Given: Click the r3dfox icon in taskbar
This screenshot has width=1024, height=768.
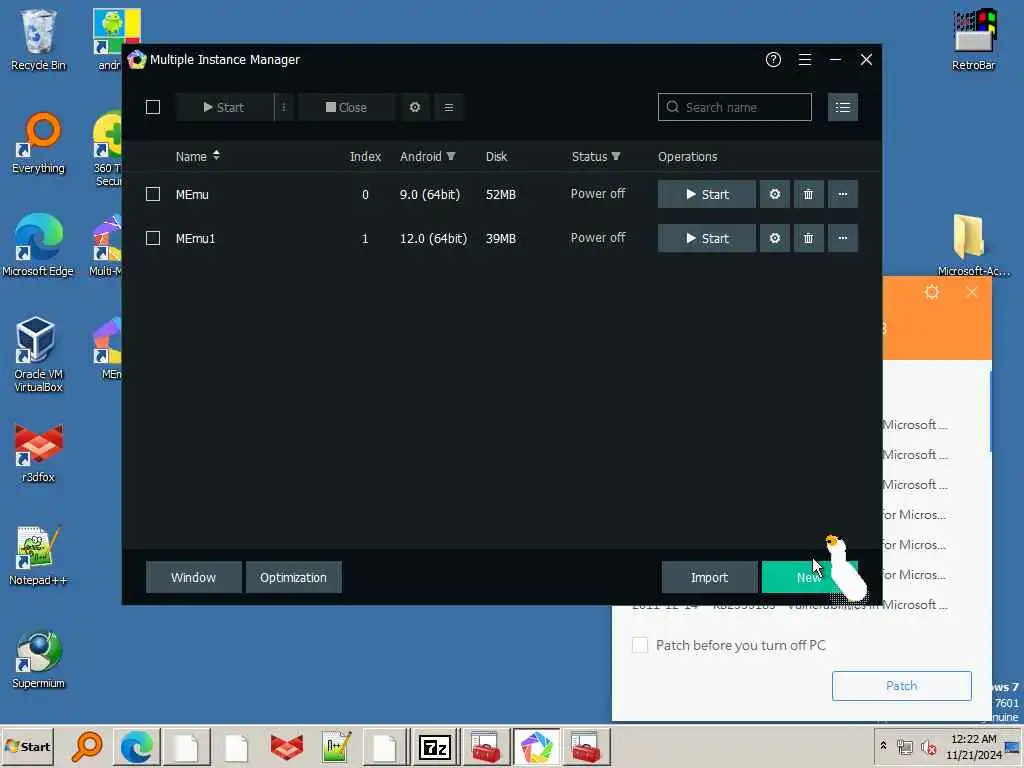Looking at the screenshot, I should click(286, 746).
